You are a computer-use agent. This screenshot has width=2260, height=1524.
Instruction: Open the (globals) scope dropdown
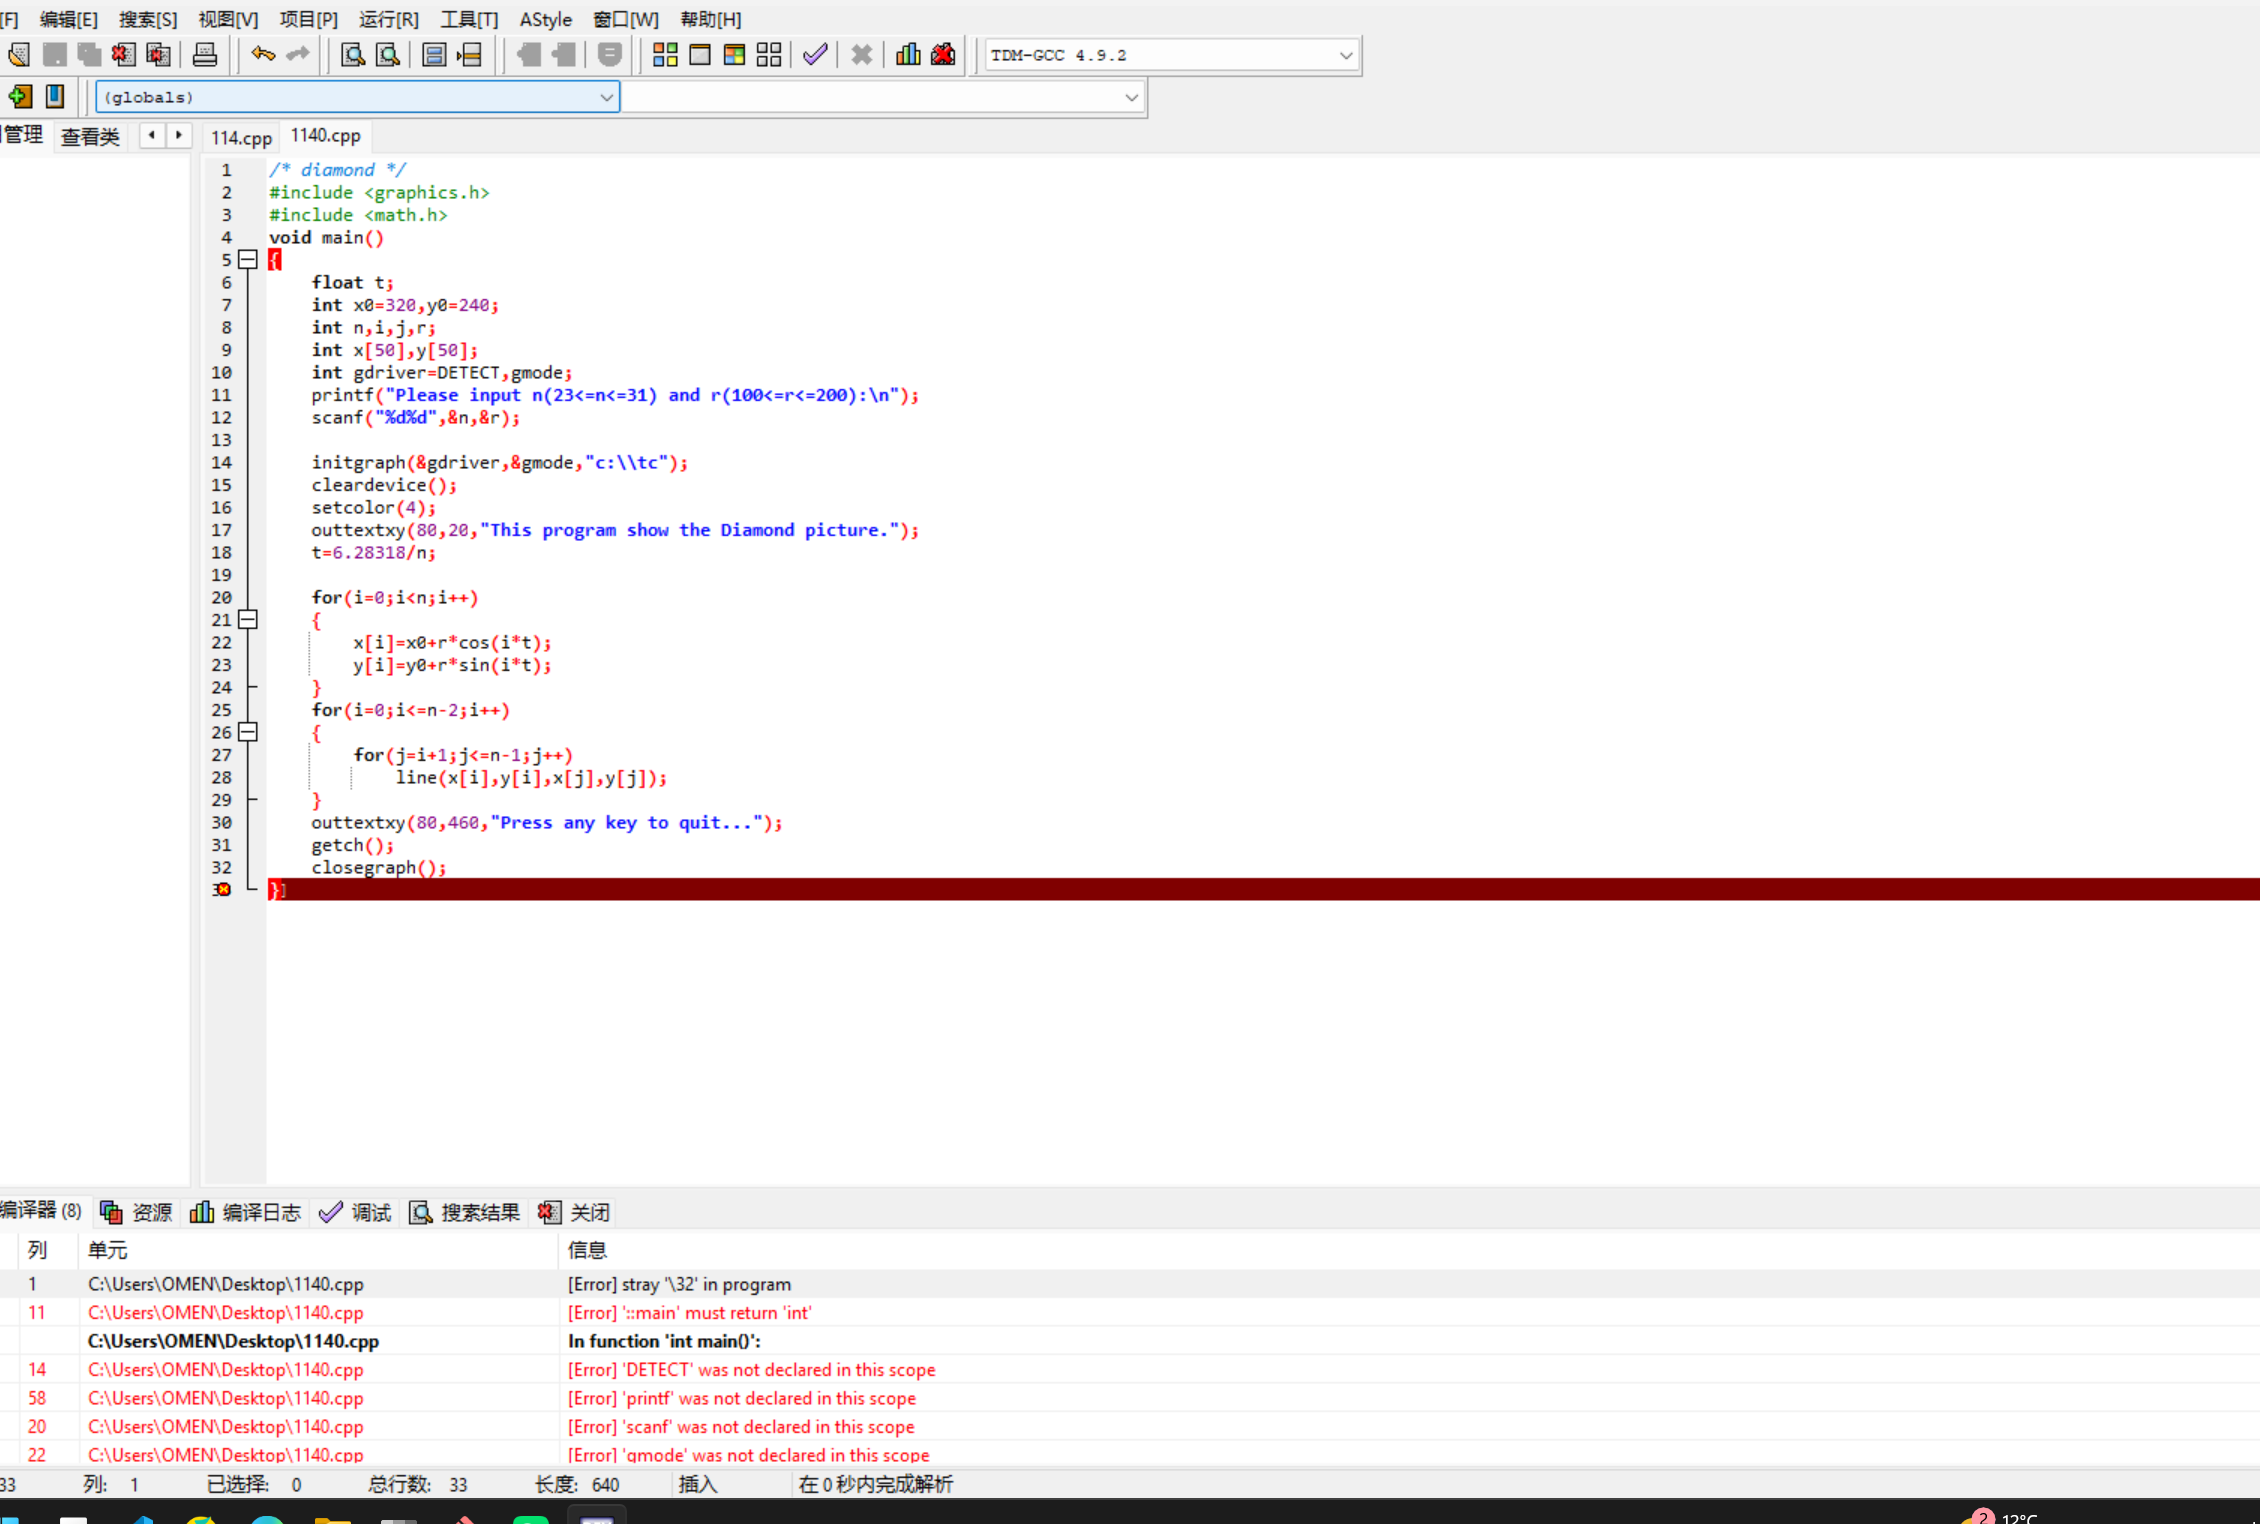pyautogui.click(x=606, y=97)
